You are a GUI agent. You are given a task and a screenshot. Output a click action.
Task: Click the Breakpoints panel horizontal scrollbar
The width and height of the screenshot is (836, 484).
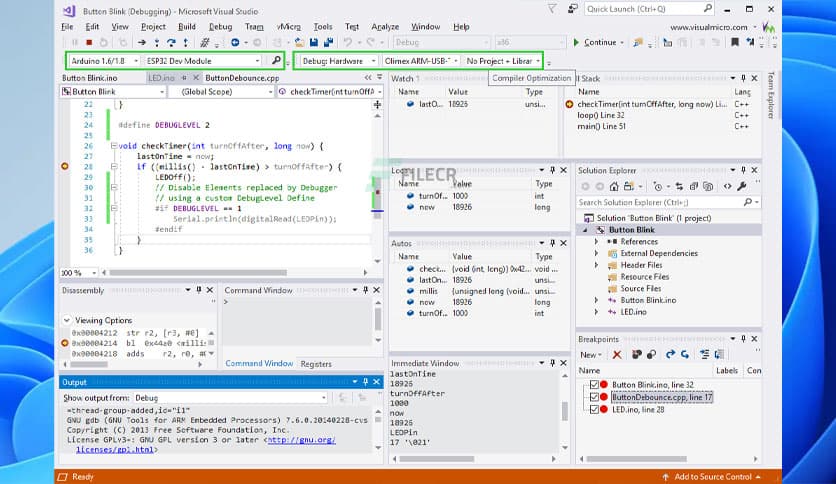tap(637, 458)
